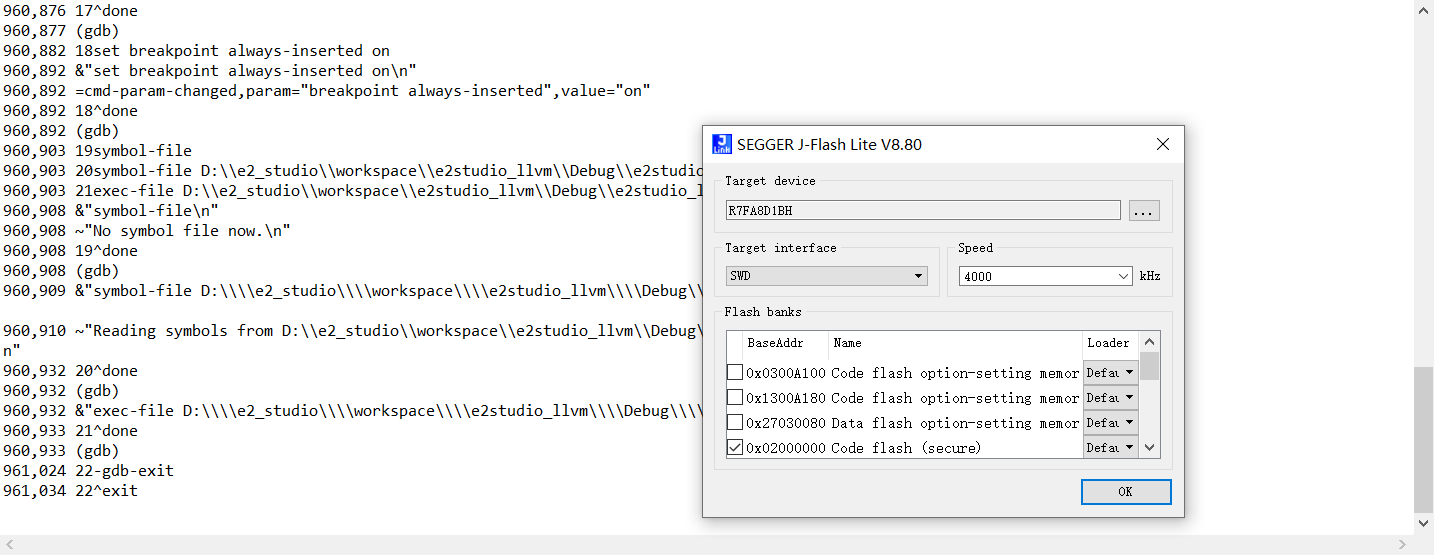Click the console window vertical scrollbar thumb
This screenshot has height=555, width=1434.
tap(1424, 440)
